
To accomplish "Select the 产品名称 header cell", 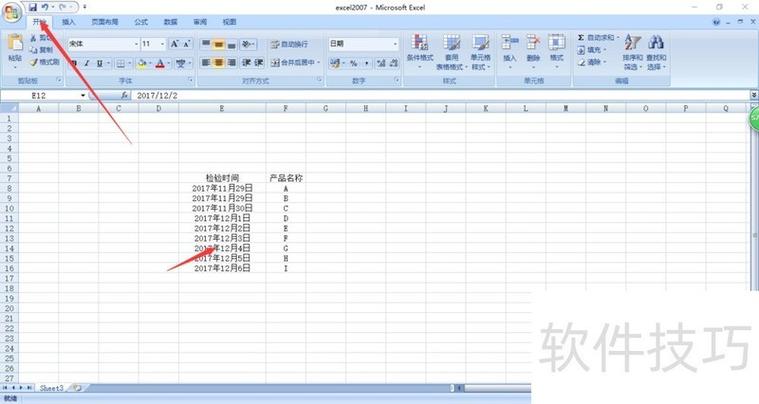I will pyautogui.click(x=286, y=178).
